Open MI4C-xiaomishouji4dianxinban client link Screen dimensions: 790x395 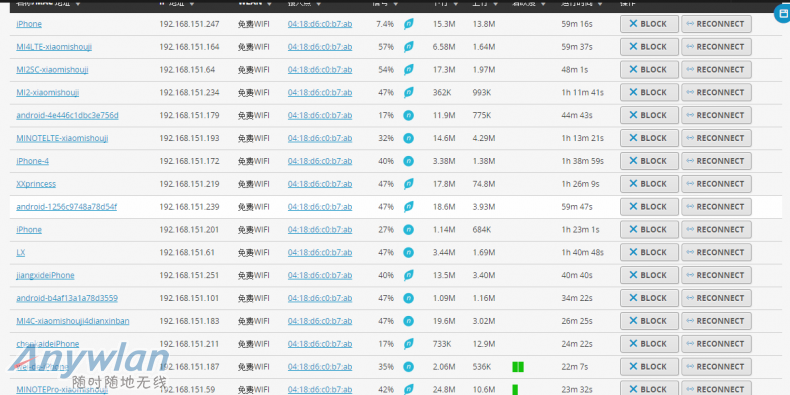pyautogui.click(x=73, y=321)
